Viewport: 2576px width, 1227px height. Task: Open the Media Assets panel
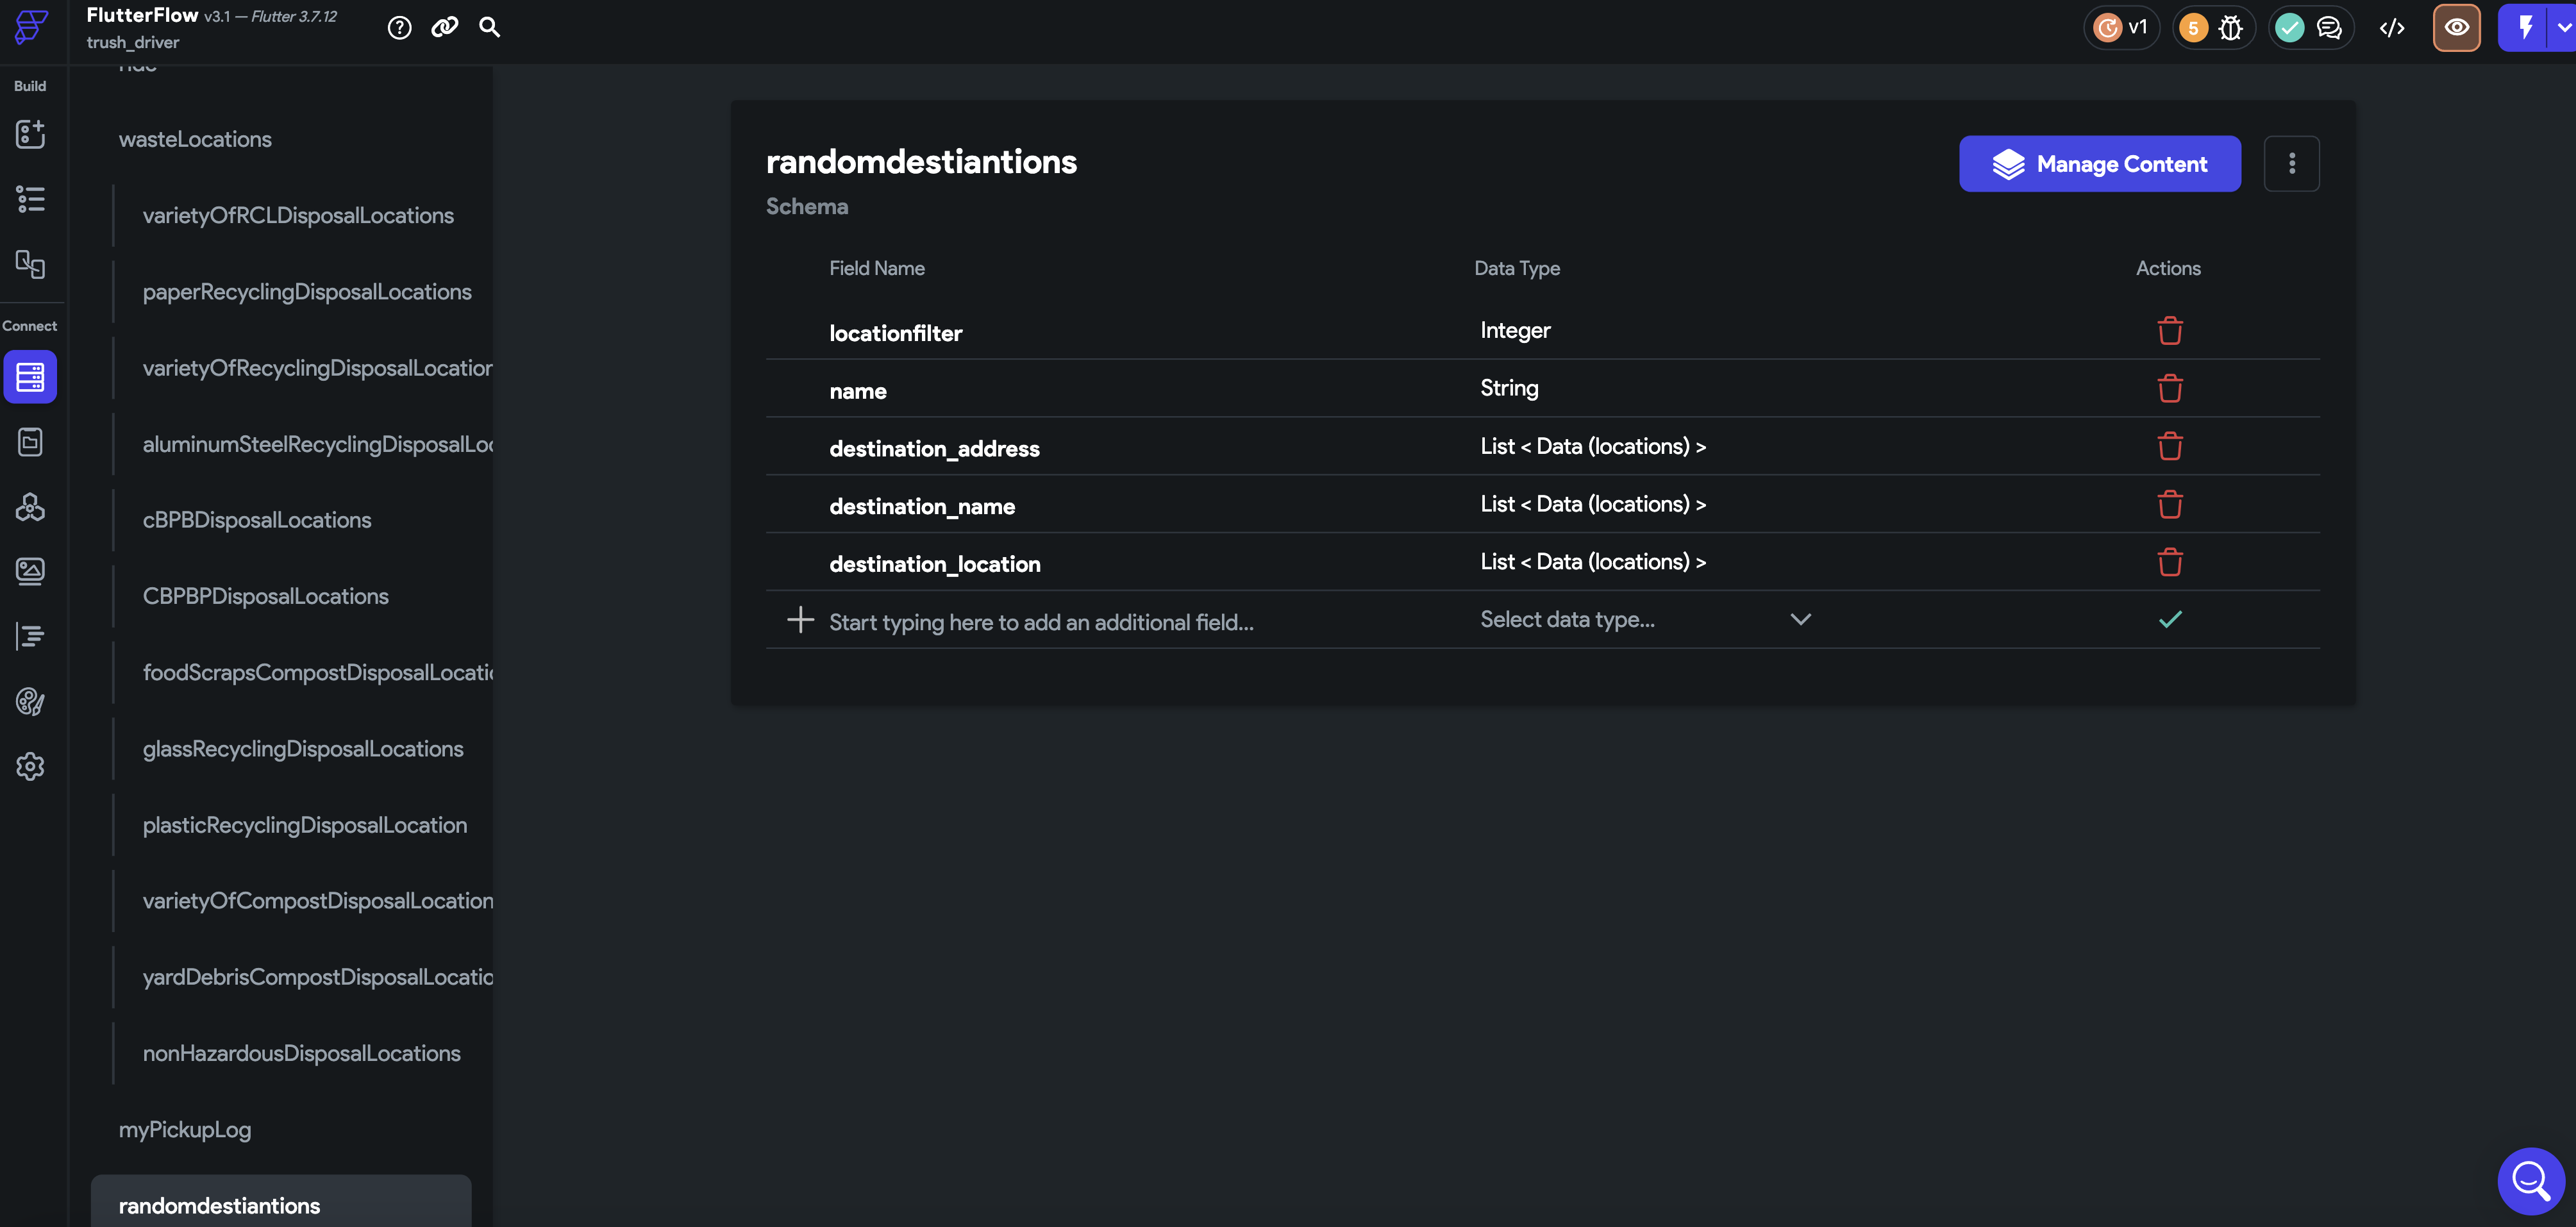click(x=30, y=571)
